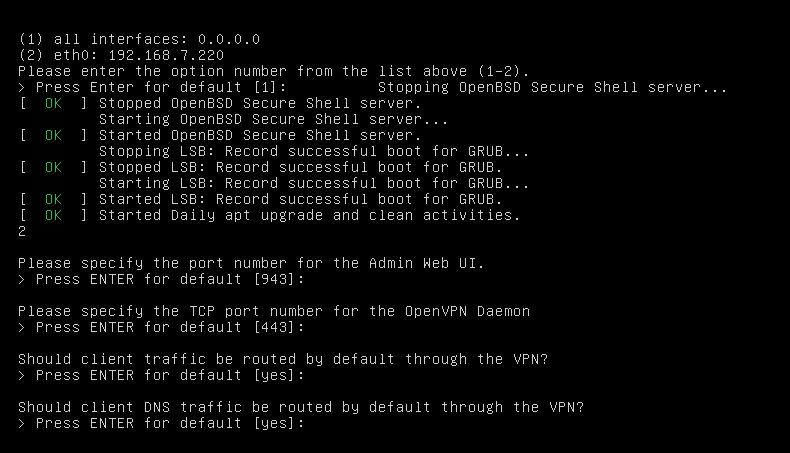Click the 'Starting OpenBSD Secure Shell server...' line
The image size is (790, 453).
(274, 119)
